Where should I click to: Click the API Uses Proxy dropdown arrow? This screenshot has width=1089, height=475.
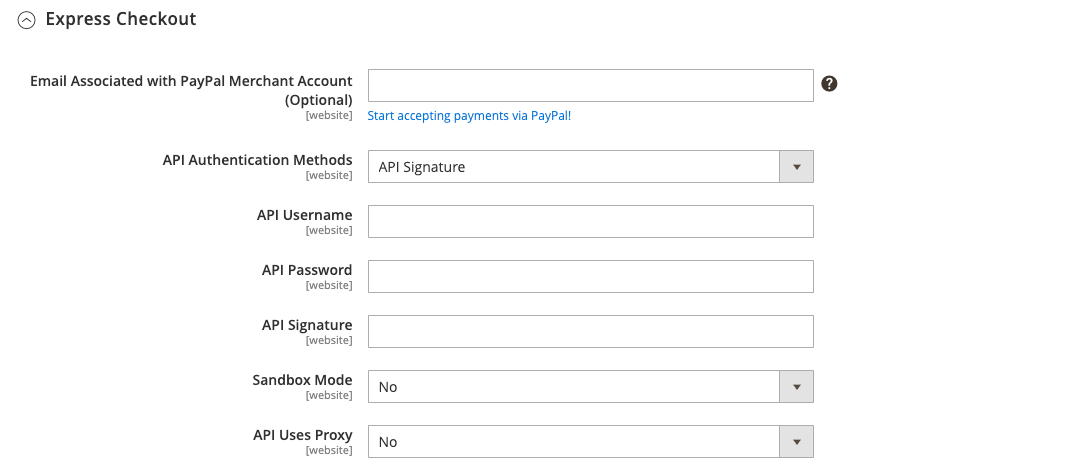796,442
